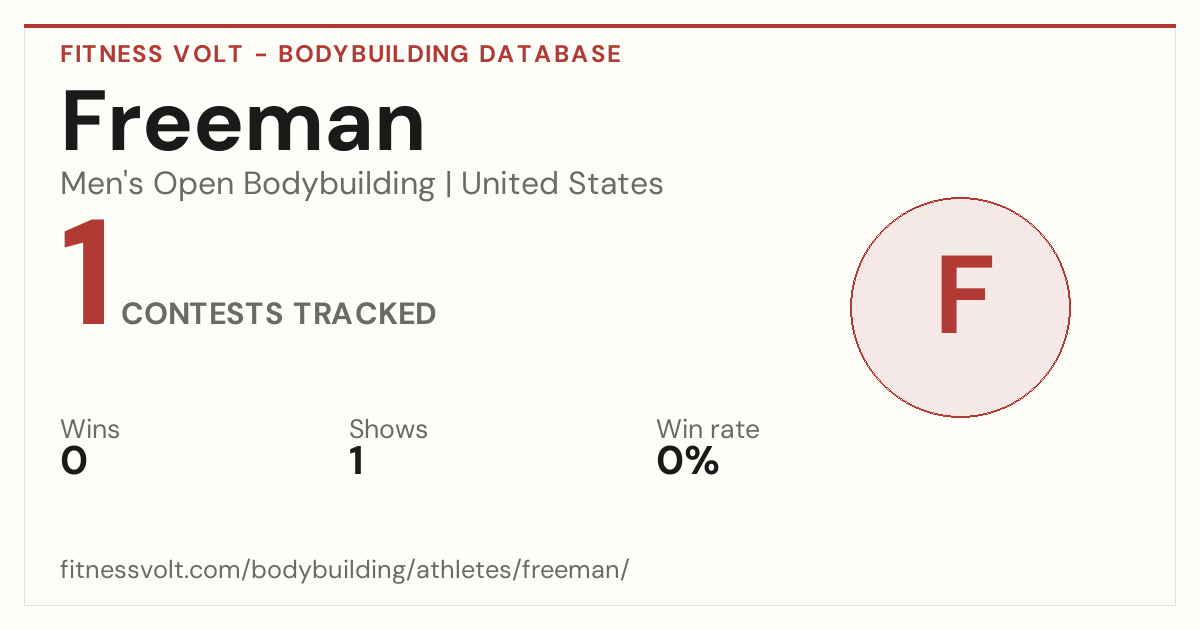1200x630 pixels.
Task: Click the bodybuilding segment of the URL
Action: click(328, 571)
